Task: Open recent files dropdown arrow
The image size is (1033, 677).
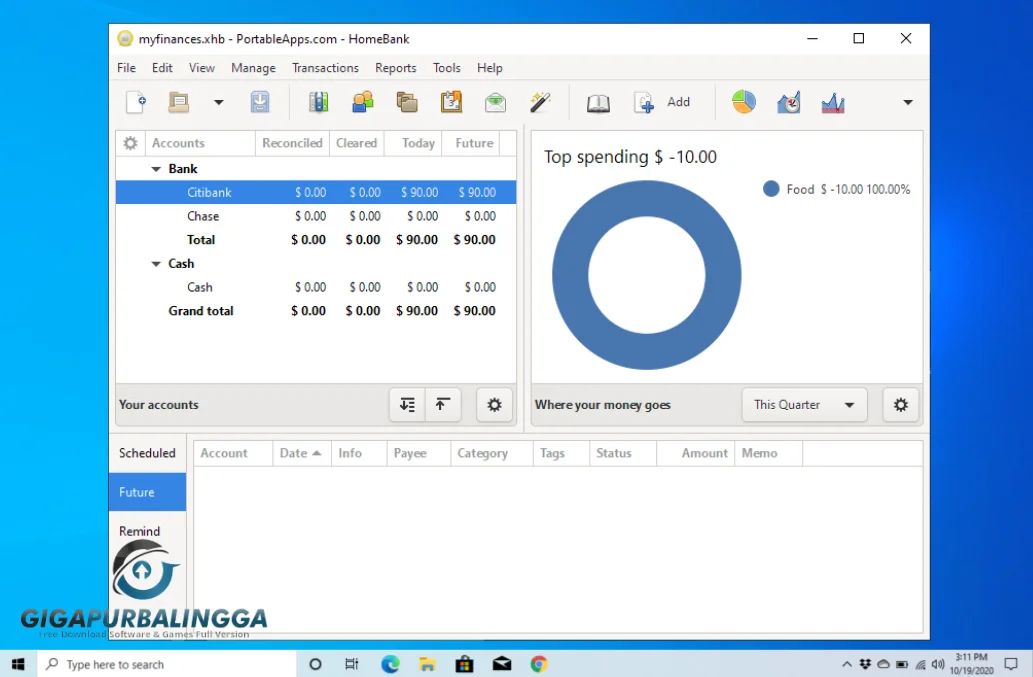Action: [x=218, y=102]
